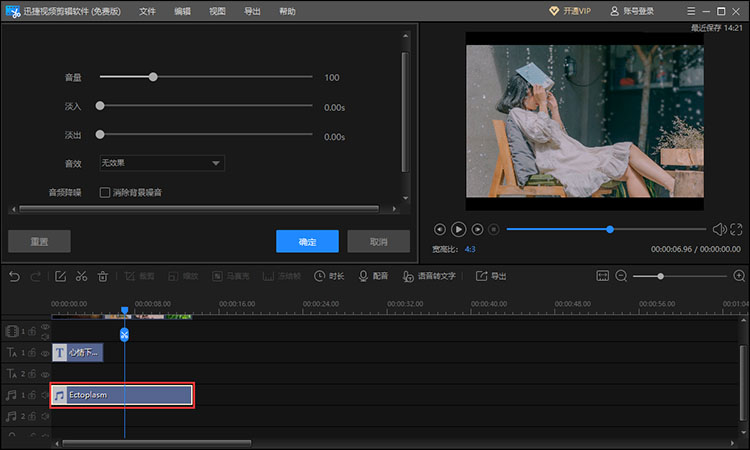Screen dimensions: 750x450
Task: Click the audio panel vertical scrollbar
Action: [405, 112]
